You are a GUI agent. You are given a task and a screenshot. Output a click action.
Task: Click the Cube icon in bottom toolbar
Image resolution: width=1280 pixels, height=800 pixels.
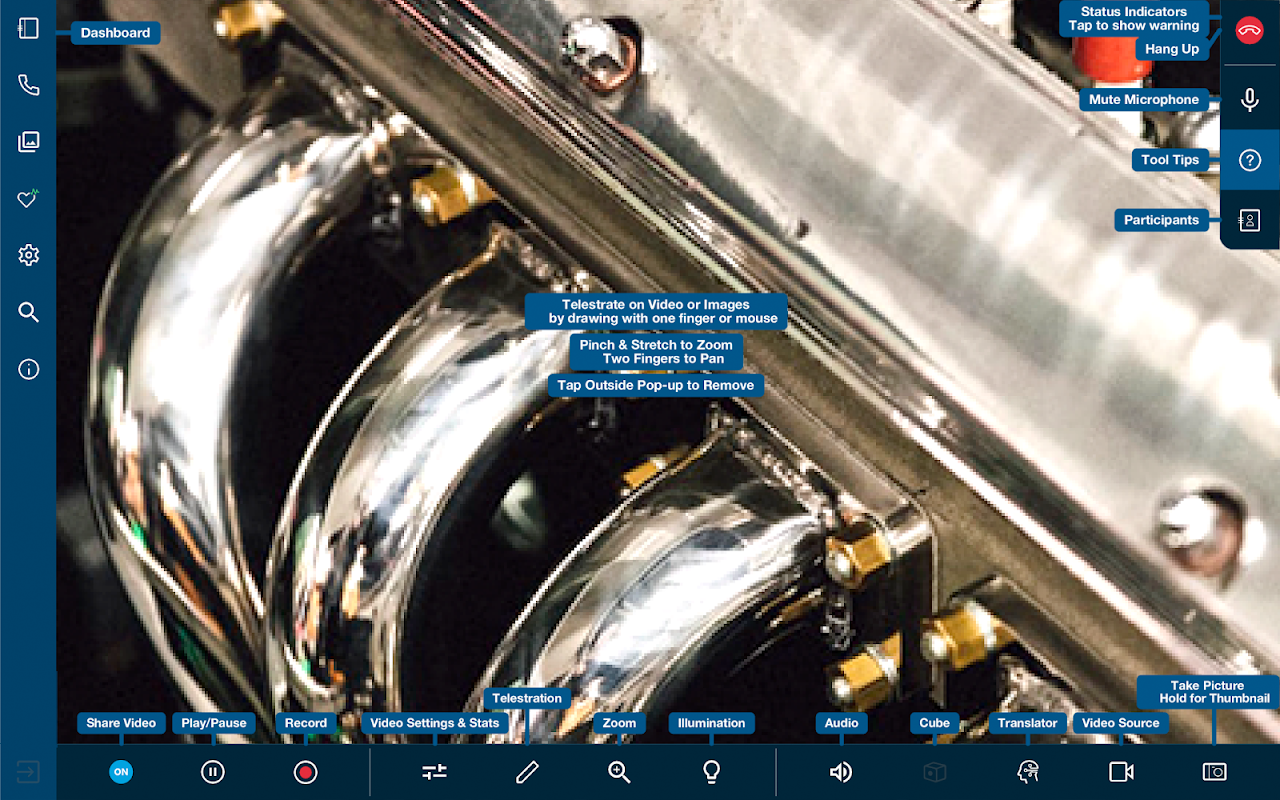(934, 772)
